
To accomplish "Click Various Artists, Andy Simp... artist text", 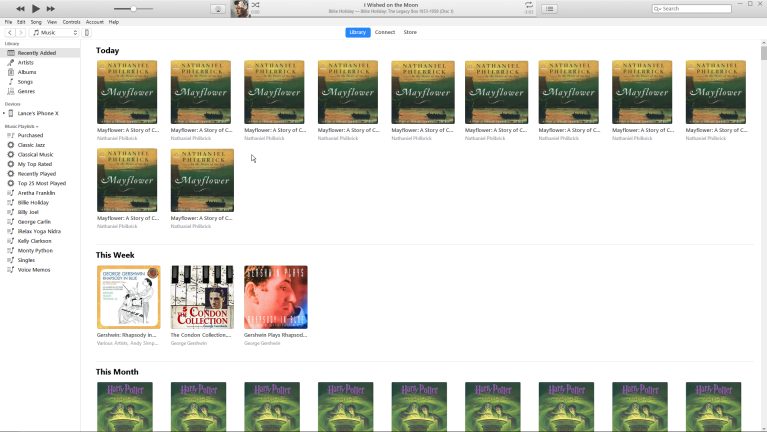I will 127,343.
